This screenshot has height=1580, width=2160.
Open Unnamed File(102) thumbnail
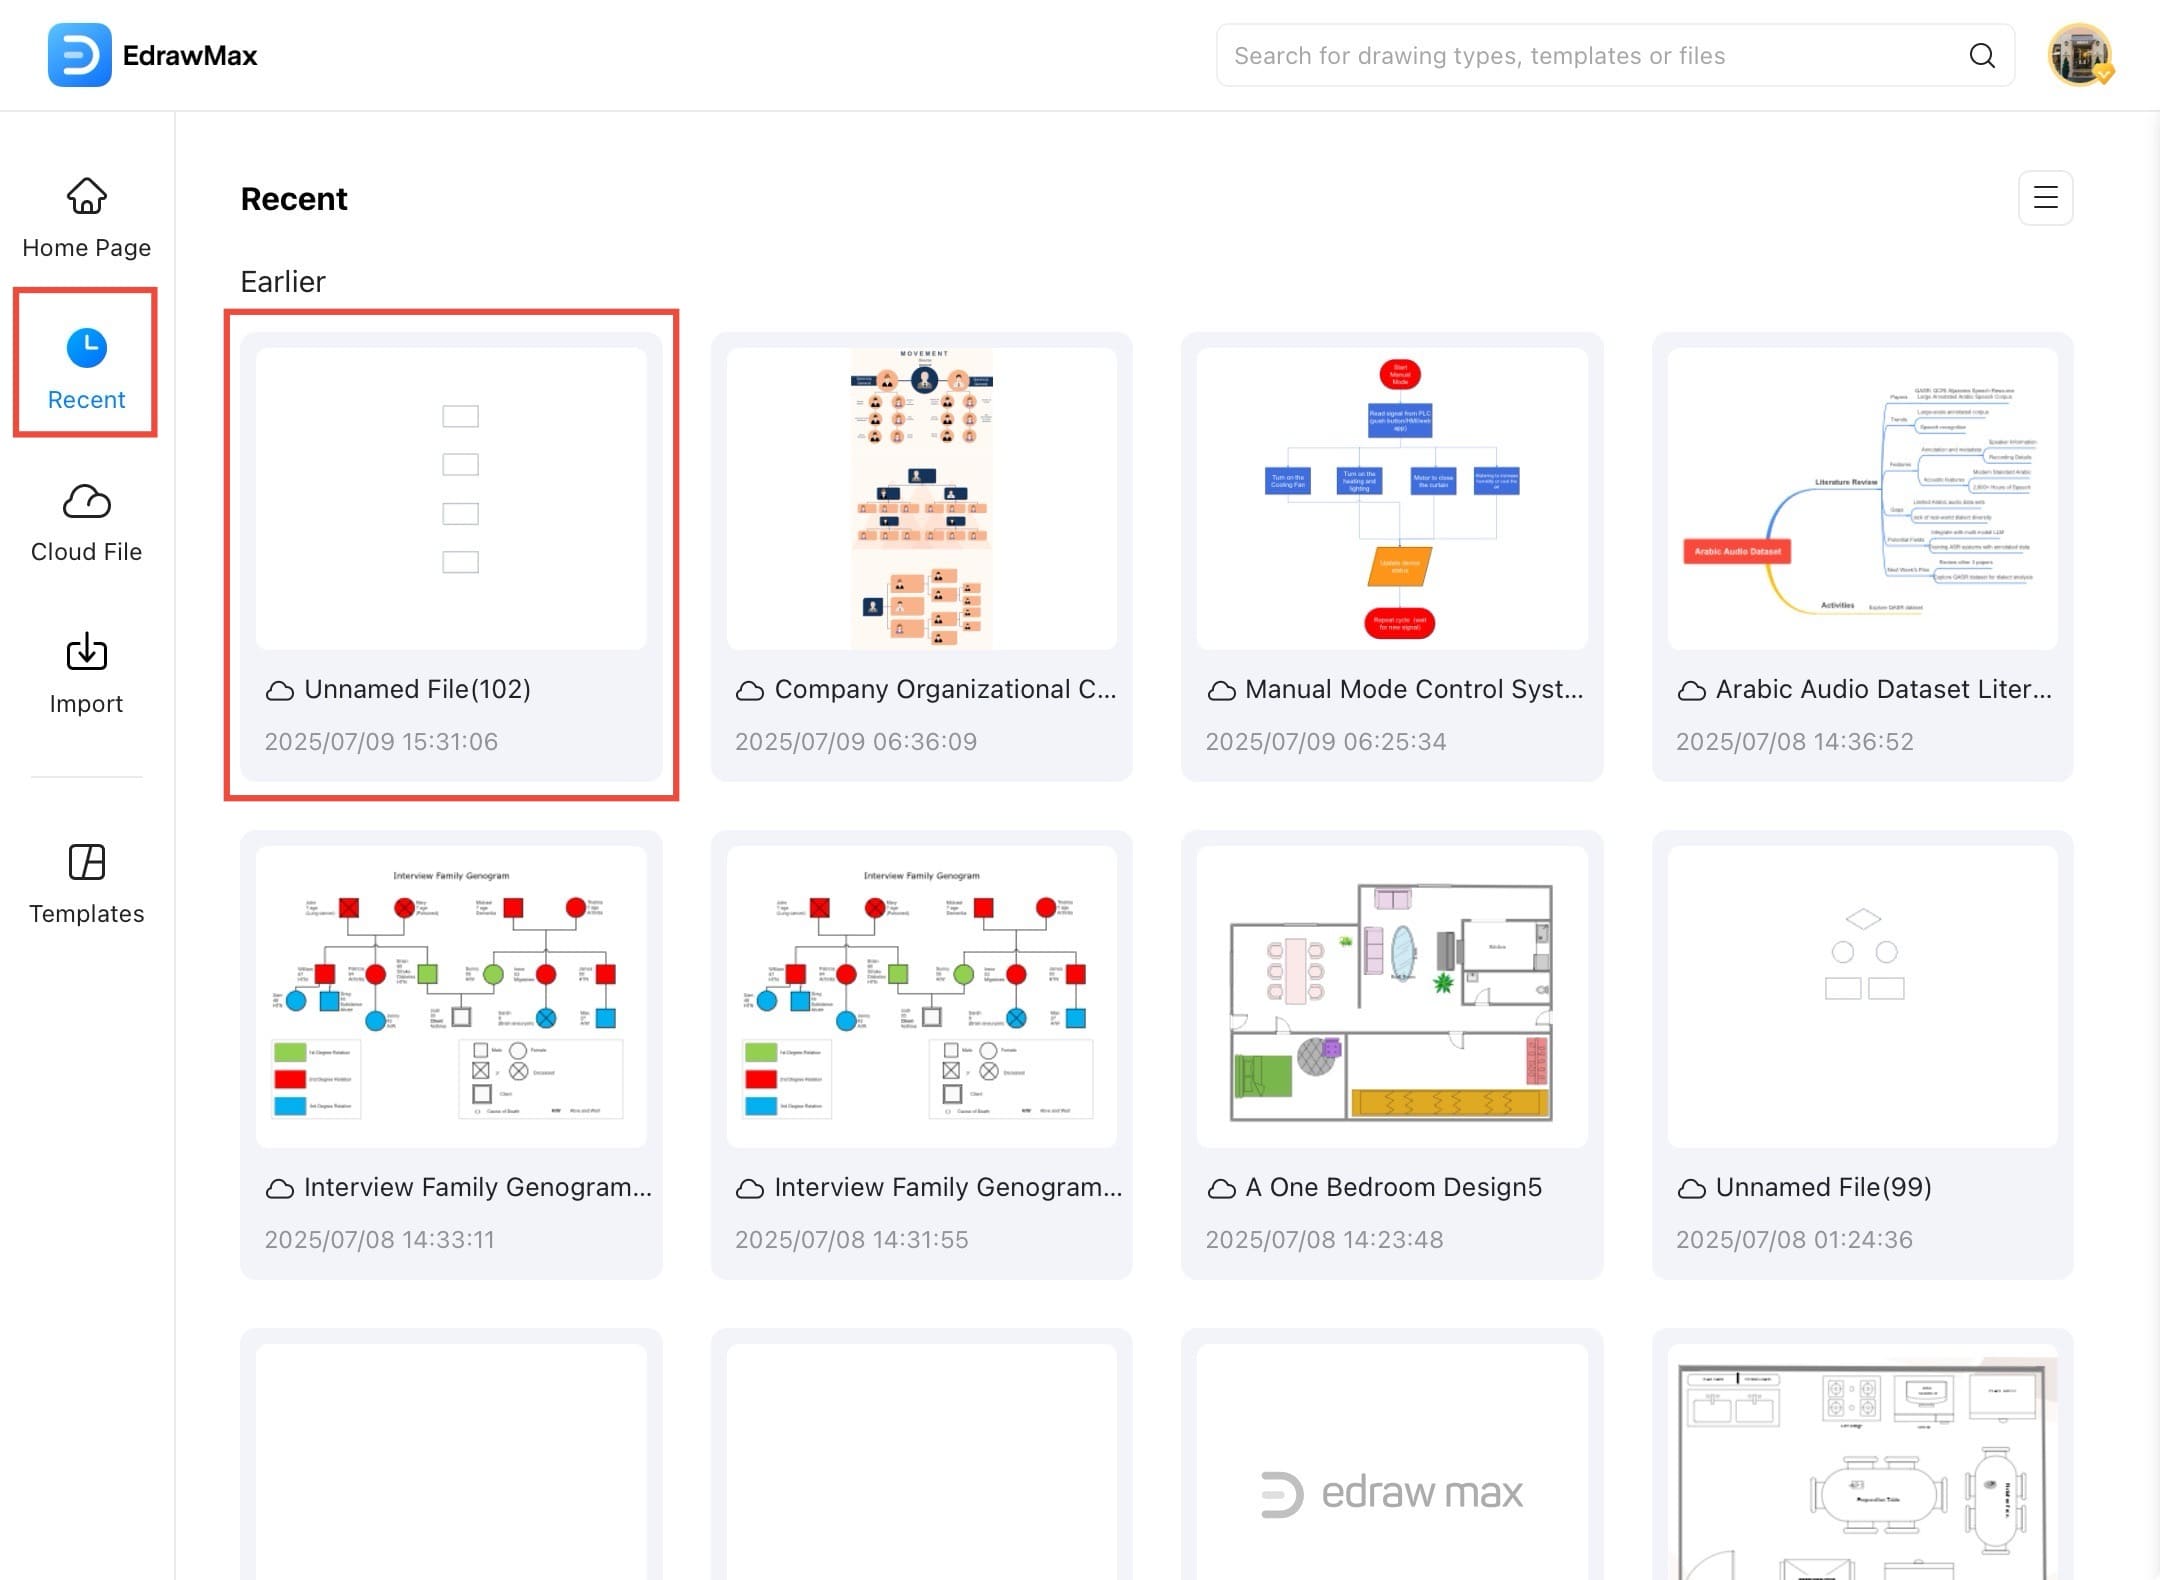(451, 498)
